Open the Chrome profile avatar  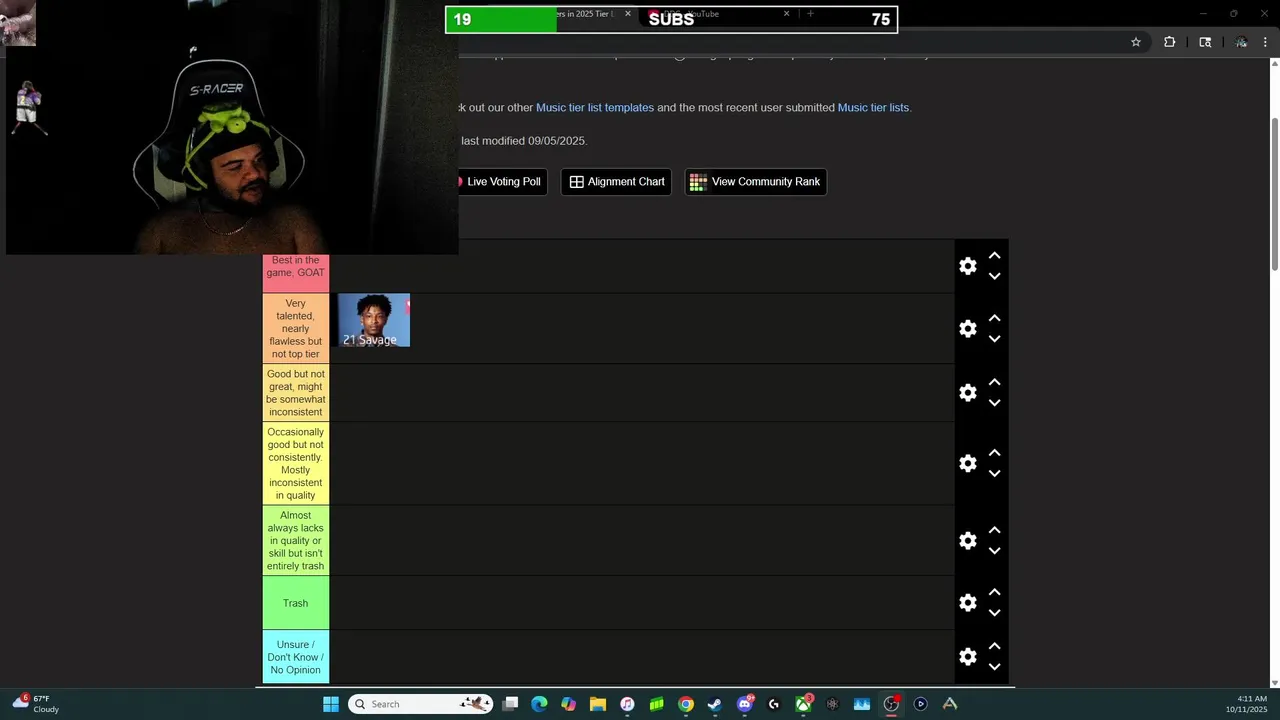[1241, 42]
